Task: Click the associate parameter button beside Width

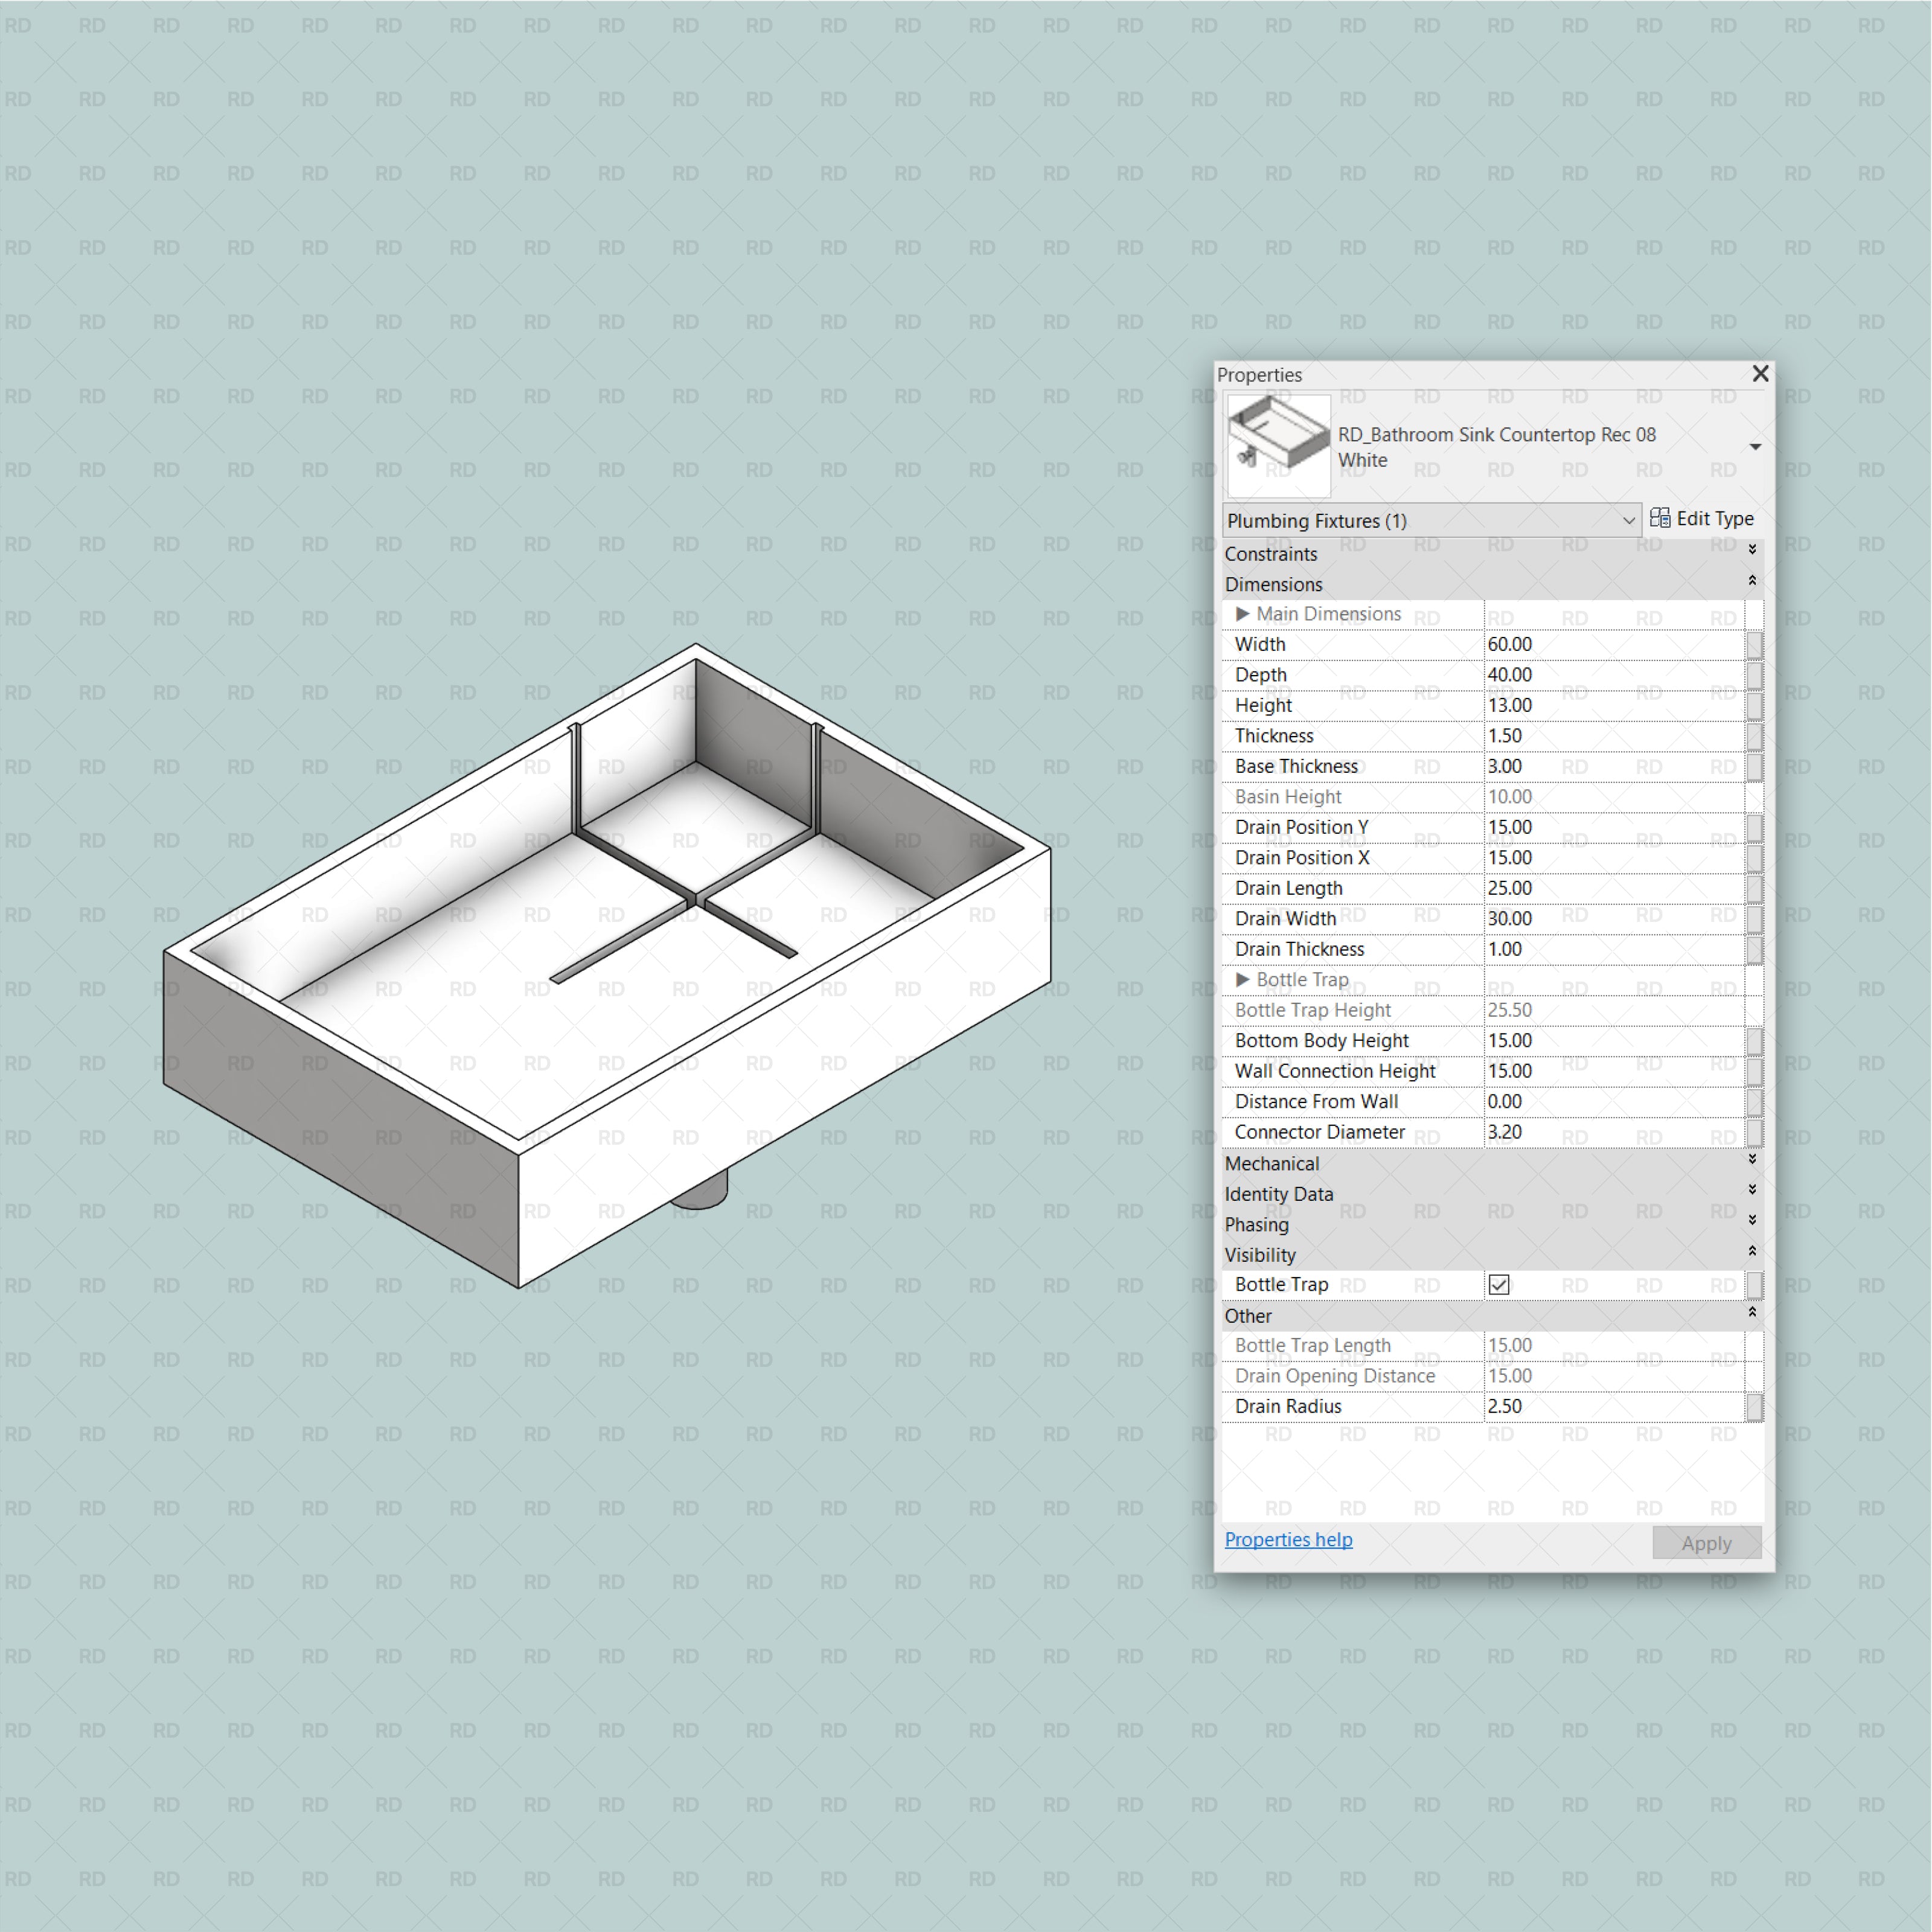Action: [x=1755, y=644]
